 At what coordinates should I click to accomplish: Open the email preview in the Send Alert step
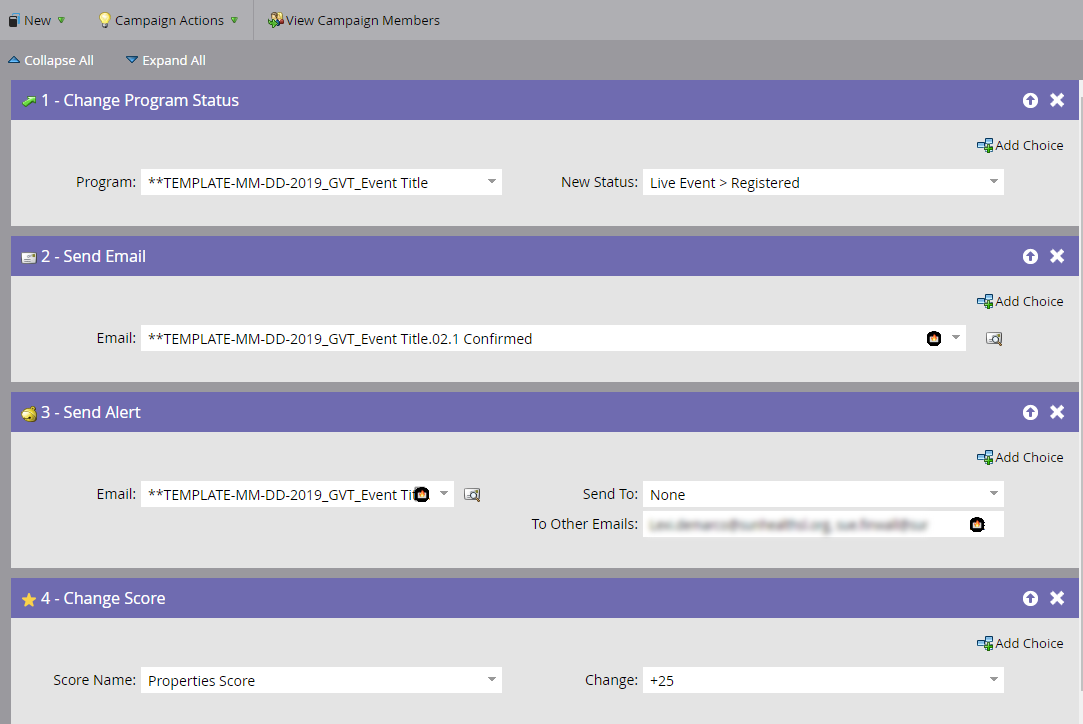click(x=471, y=494)
